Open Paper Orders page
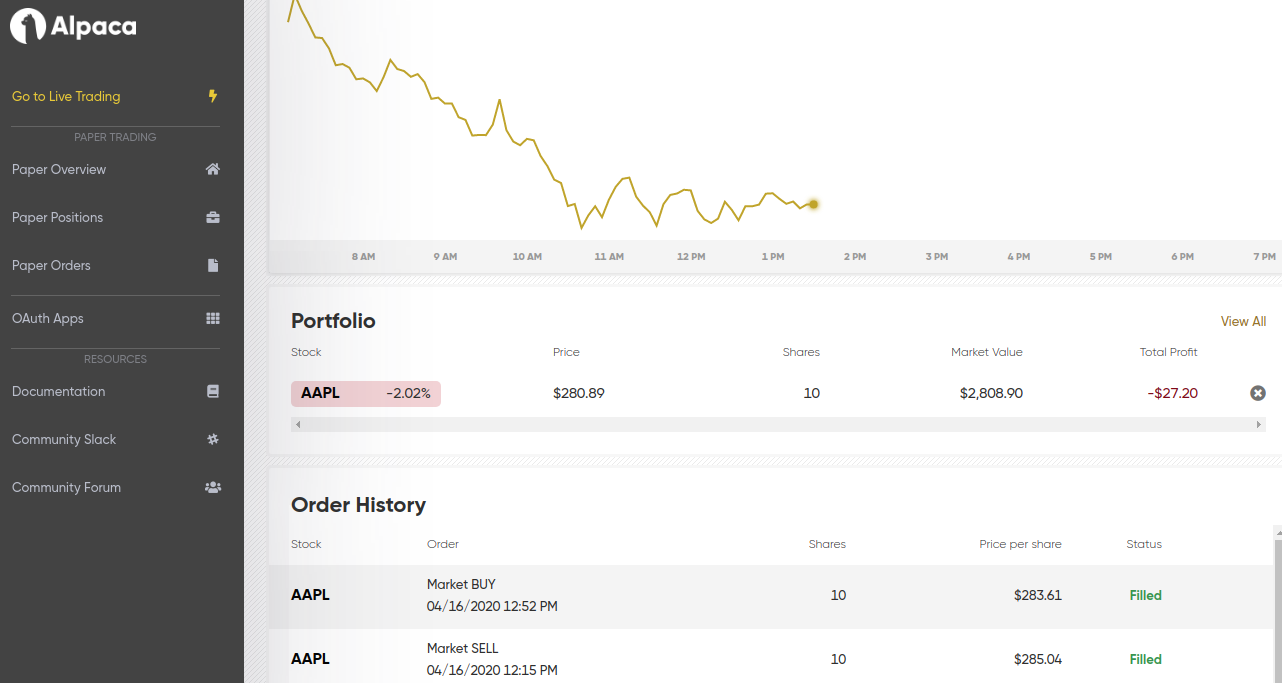1282x683 pixels. [51, 265]
